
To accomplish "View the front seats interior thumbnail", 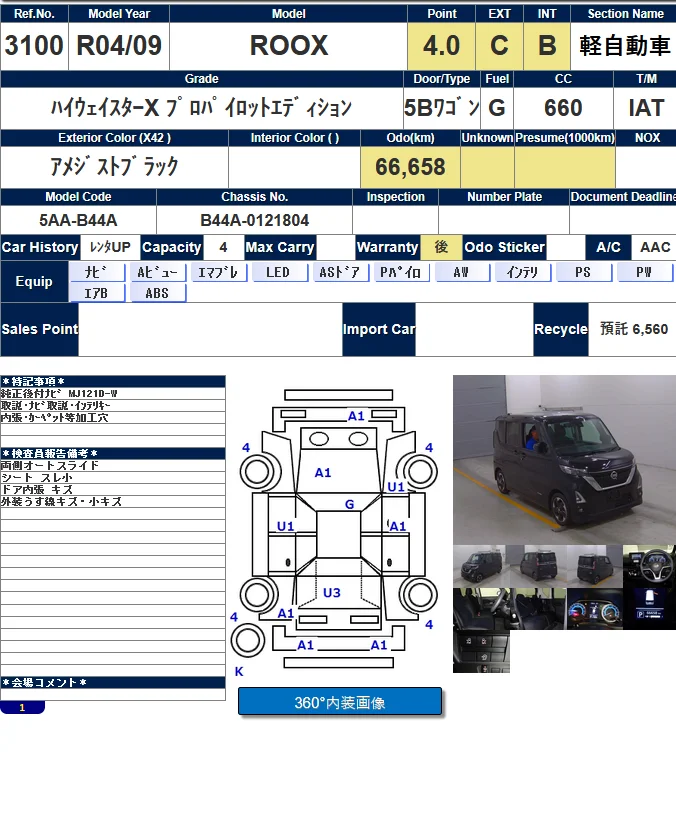I will (481, 609).
